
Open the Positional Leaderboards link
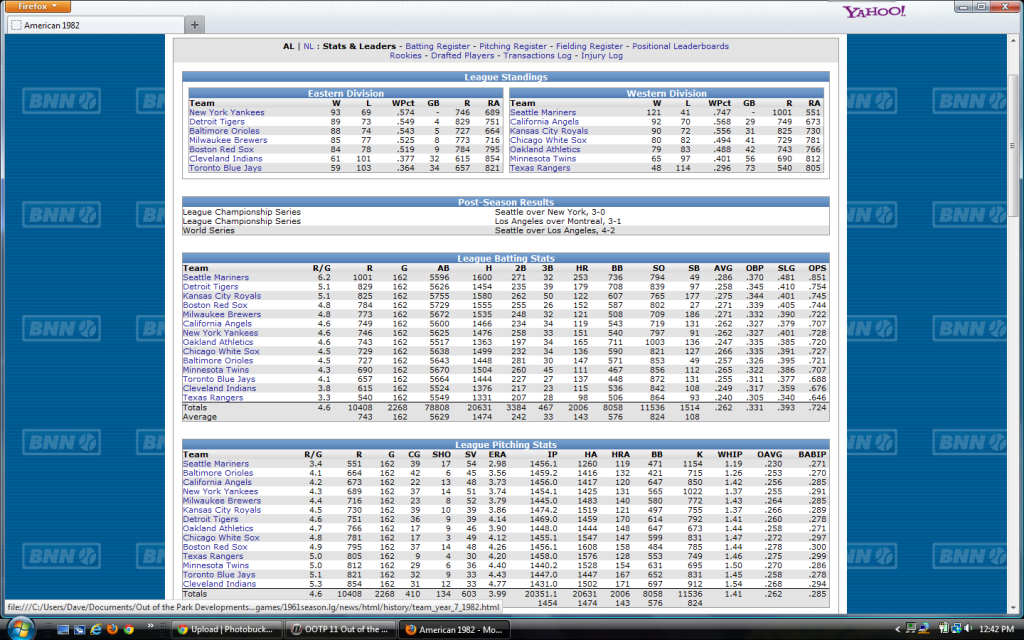[x=680, y=46]
